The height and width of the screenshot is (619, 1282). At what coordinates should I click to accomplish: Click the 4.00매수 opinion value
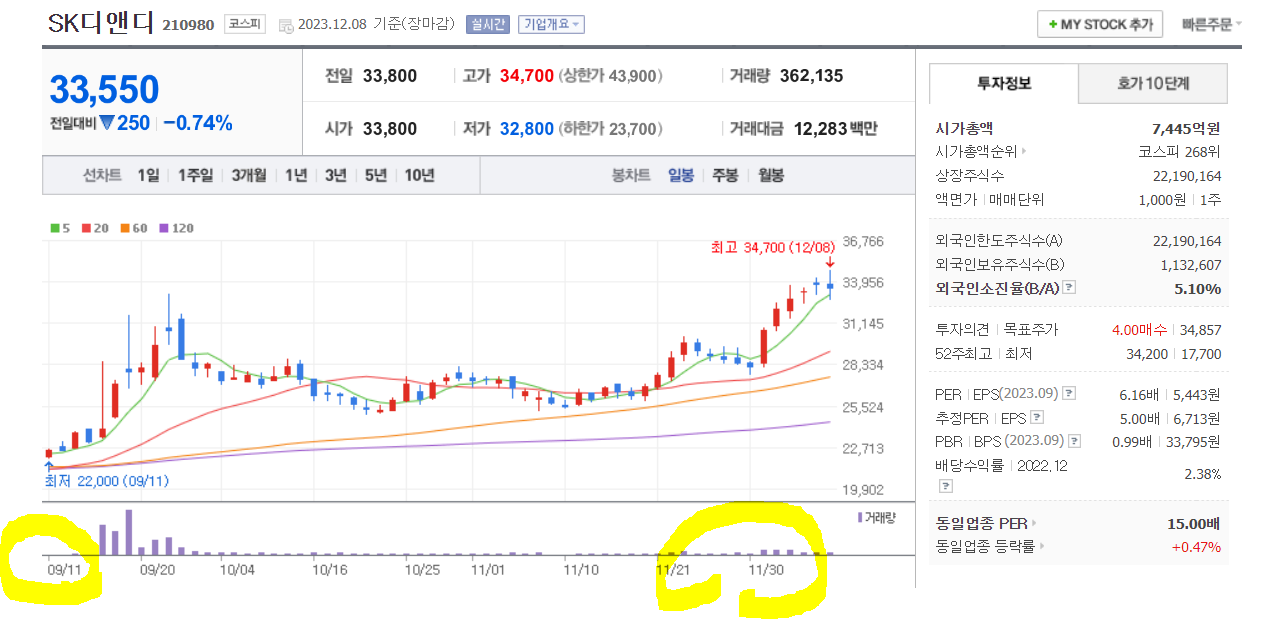[1139, 329]
